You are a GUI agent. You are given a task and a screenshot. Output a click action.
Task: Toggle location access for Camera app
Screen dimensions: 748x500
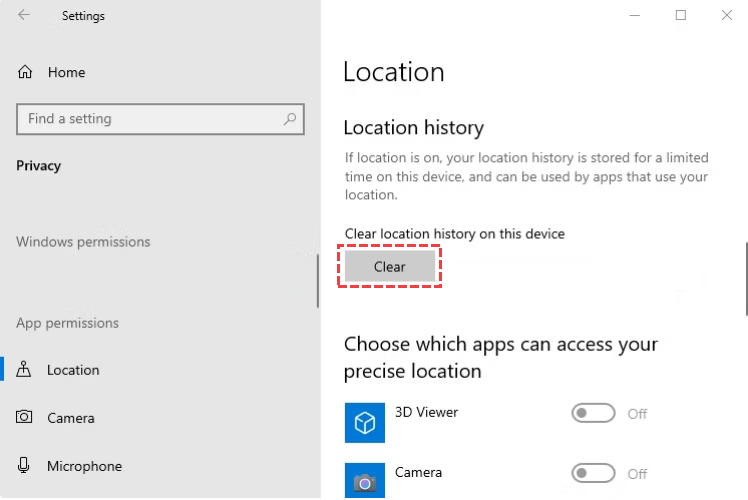coord(593,473)
